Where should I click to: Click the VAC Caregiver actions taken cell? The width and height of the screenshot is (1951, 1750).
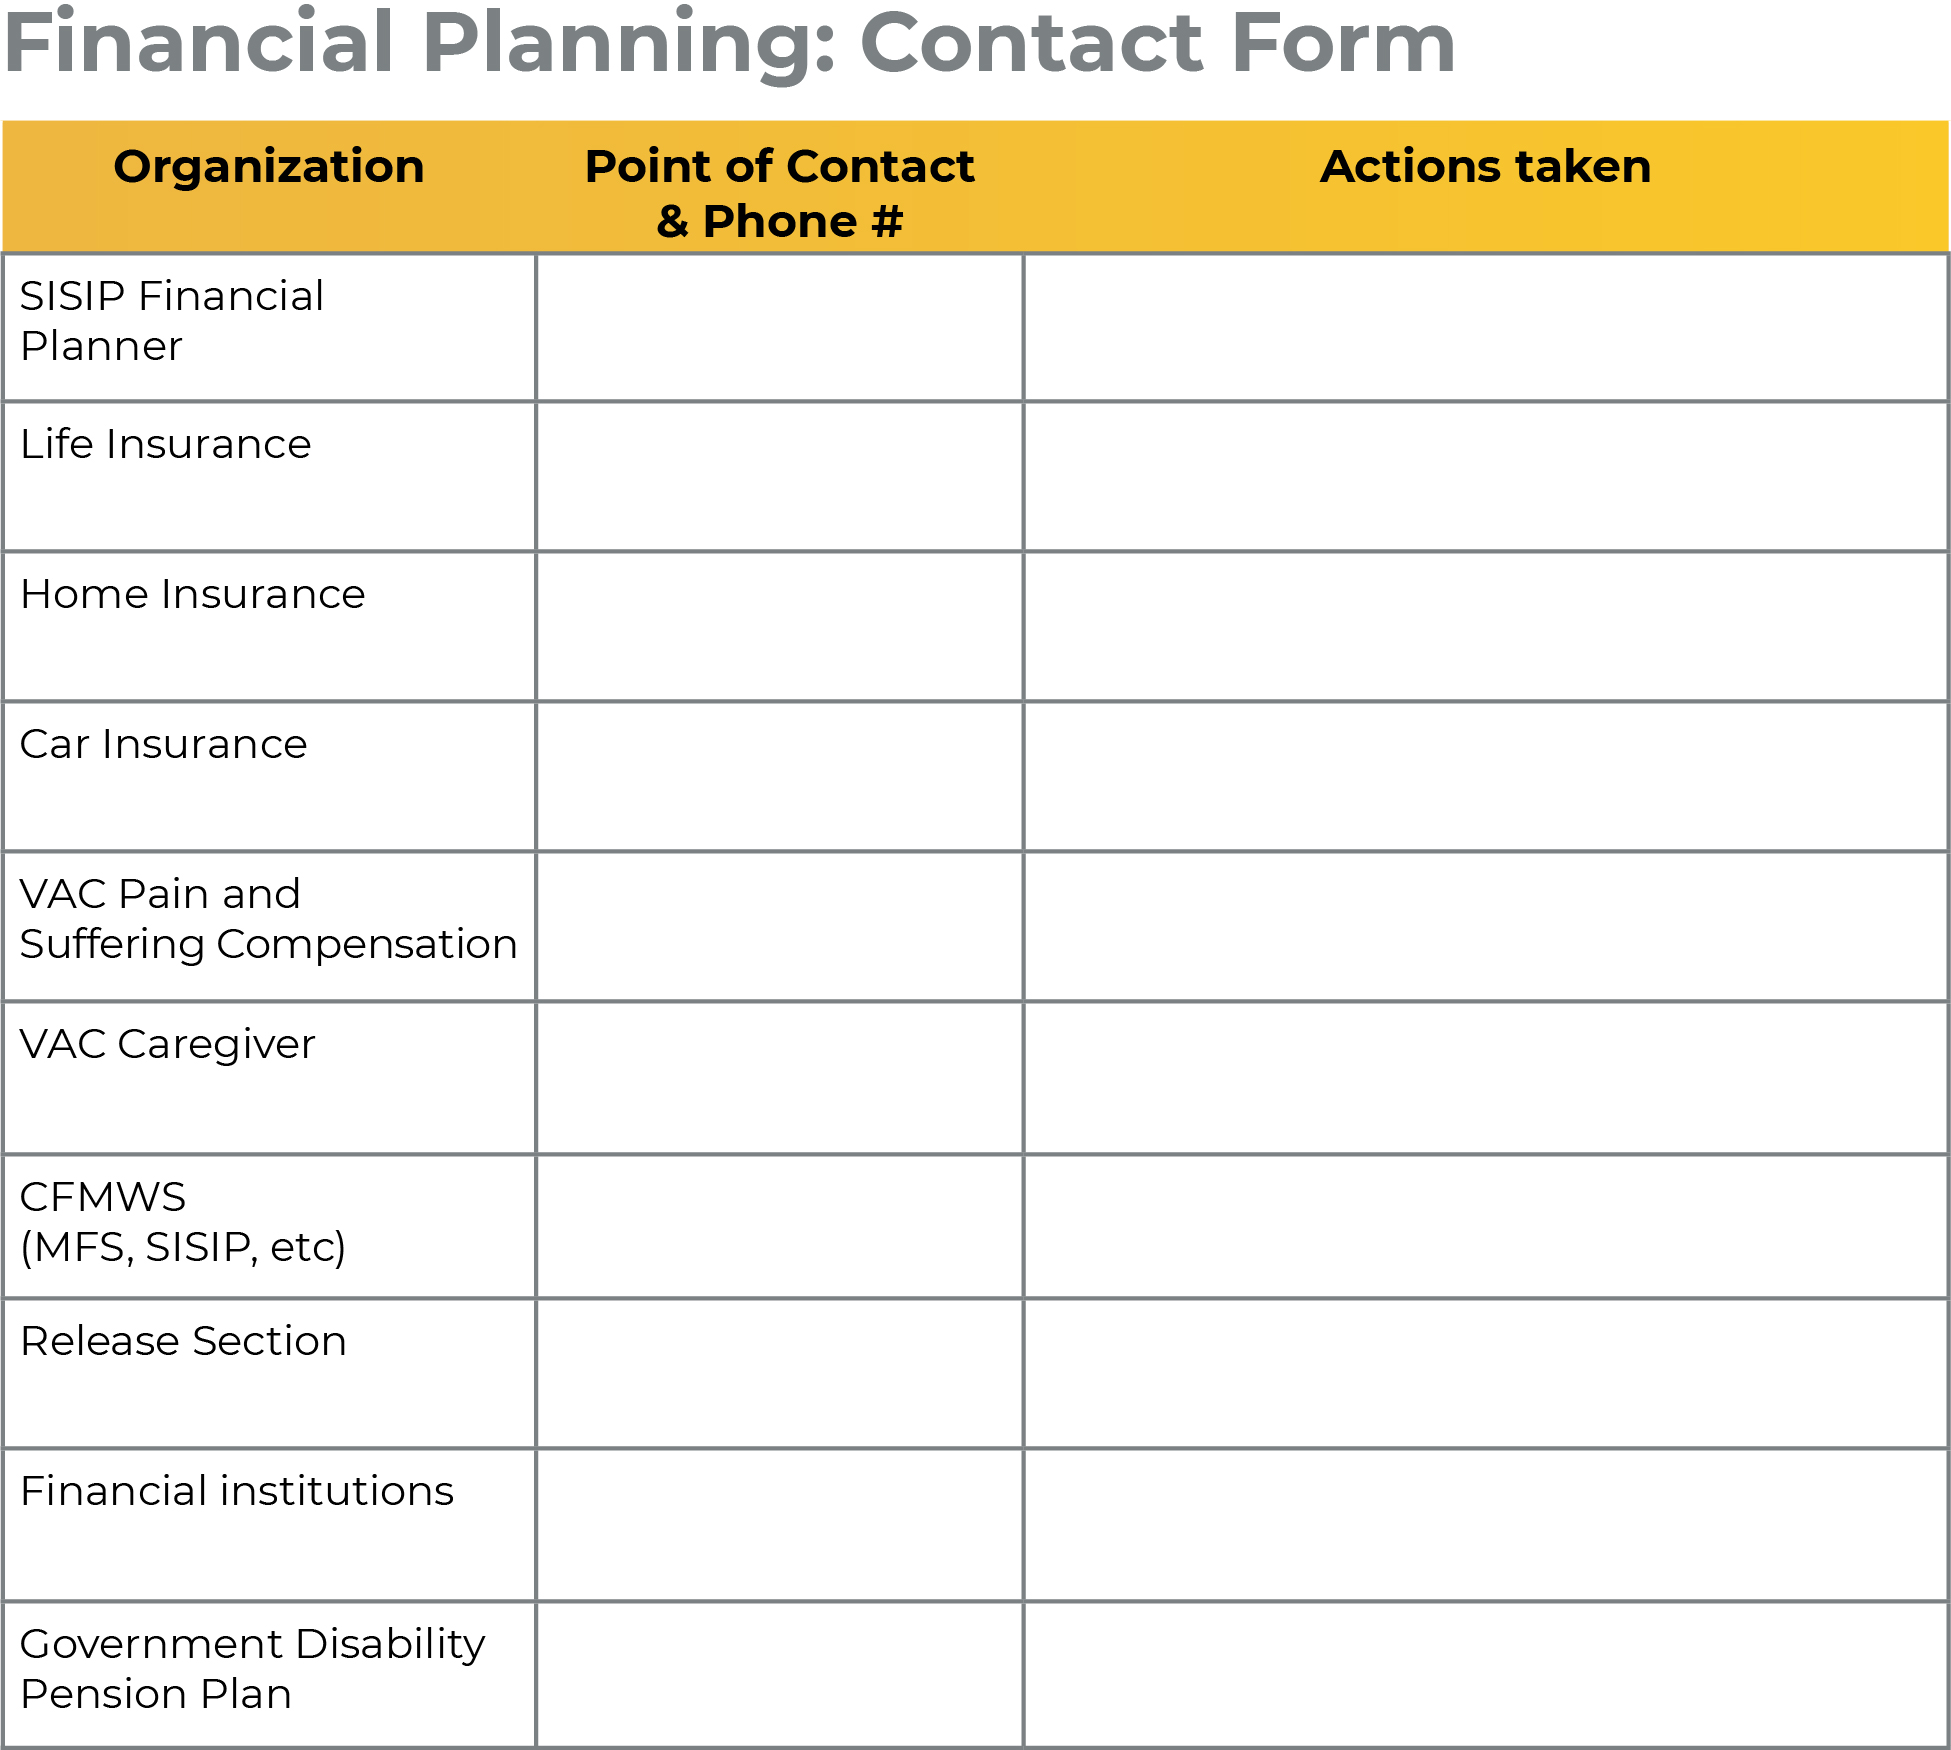(1485, 1078)
